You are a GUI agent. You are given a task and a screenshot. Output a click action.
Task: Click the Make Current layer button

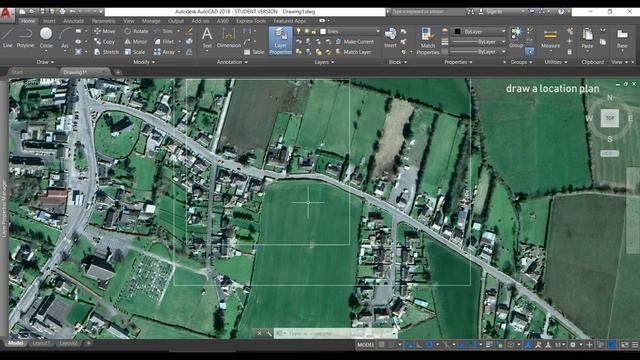click(x=355, y=42)
